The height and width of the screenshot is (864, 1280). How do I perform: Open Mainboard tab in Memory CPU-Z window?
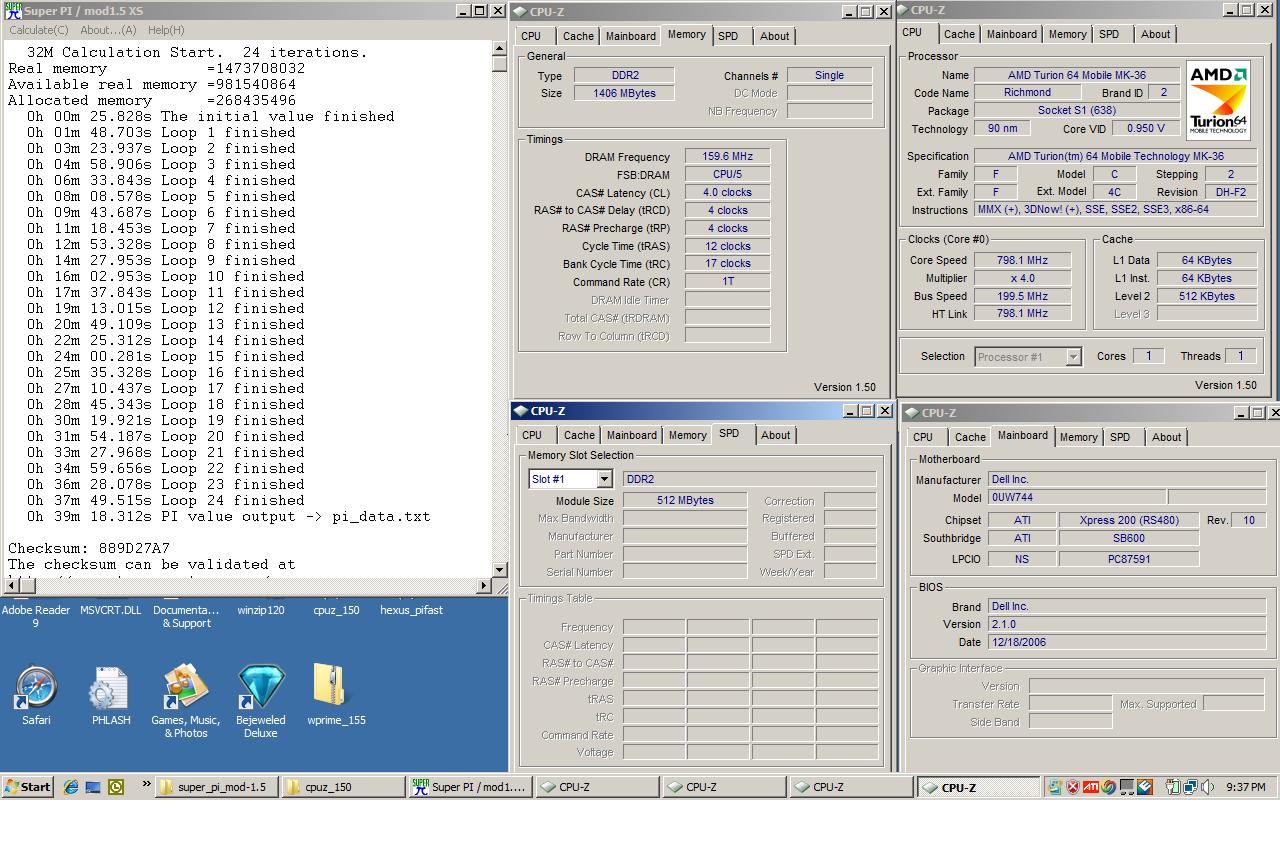631,36
